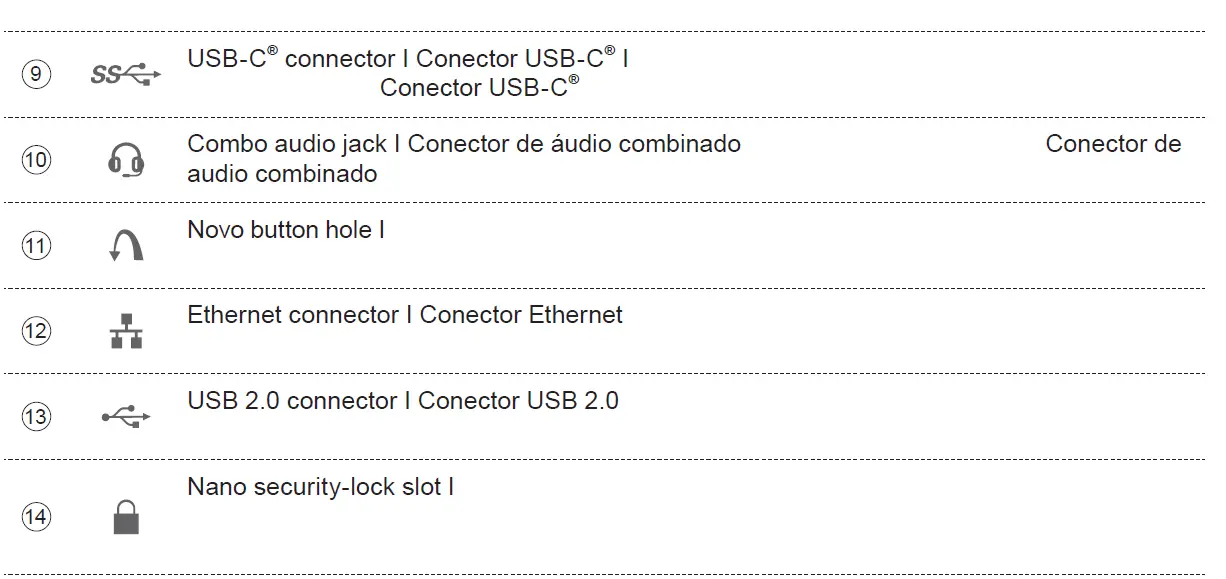Select the circled number 12 marker
Screen dimensions: 1226x579
pyautogui.click(x=36, y=331)
